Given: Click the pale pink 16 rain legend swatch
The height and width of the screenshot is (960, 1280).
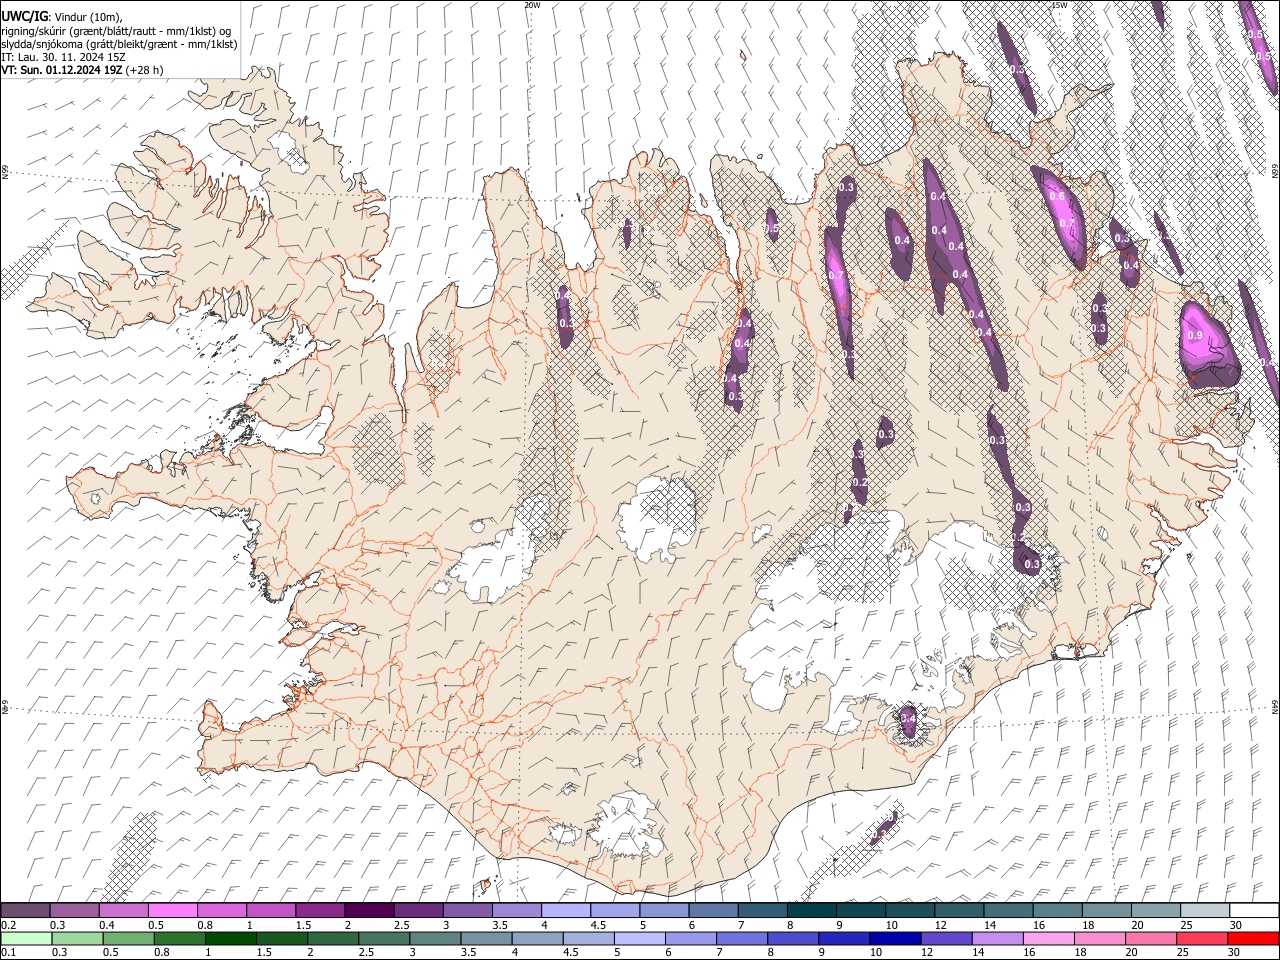Looking at the screenshot, I should (1048, 938).
